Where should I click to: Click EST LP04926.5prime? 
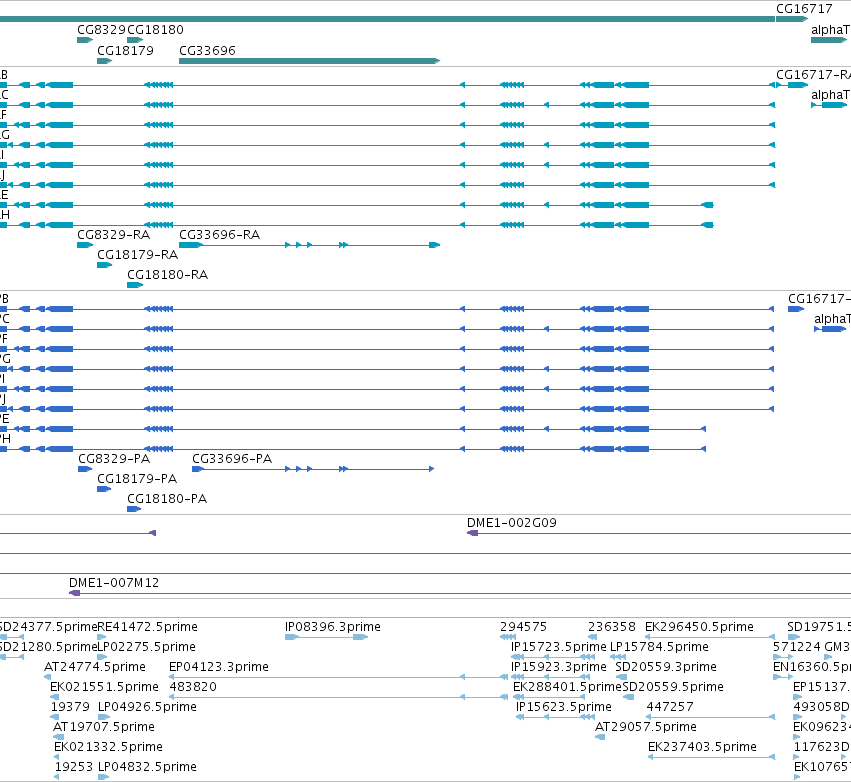coord(148,707)
